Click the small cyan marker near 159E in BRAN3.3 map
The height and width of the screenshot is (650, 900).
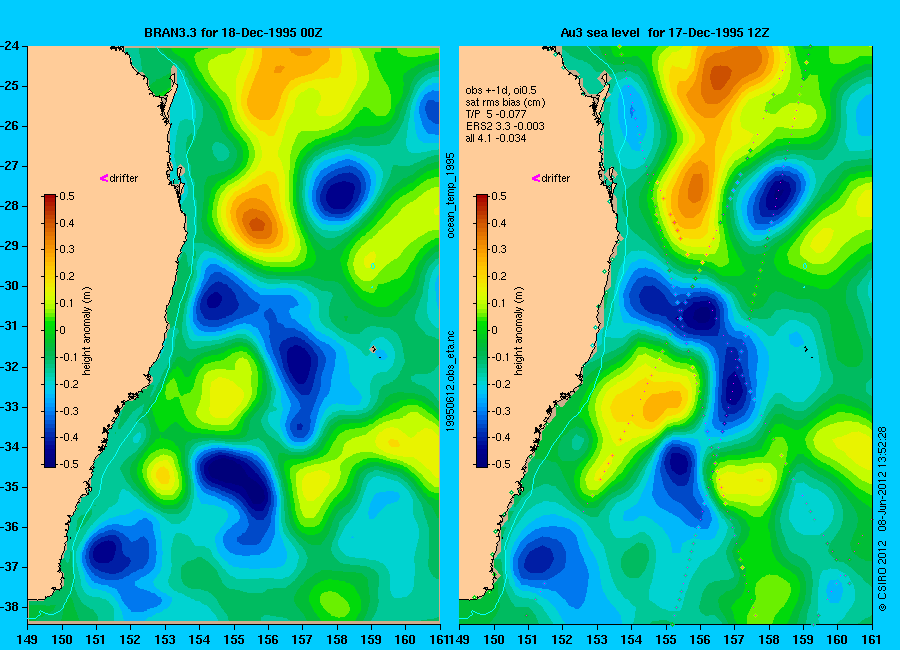(x=373, y=266)
